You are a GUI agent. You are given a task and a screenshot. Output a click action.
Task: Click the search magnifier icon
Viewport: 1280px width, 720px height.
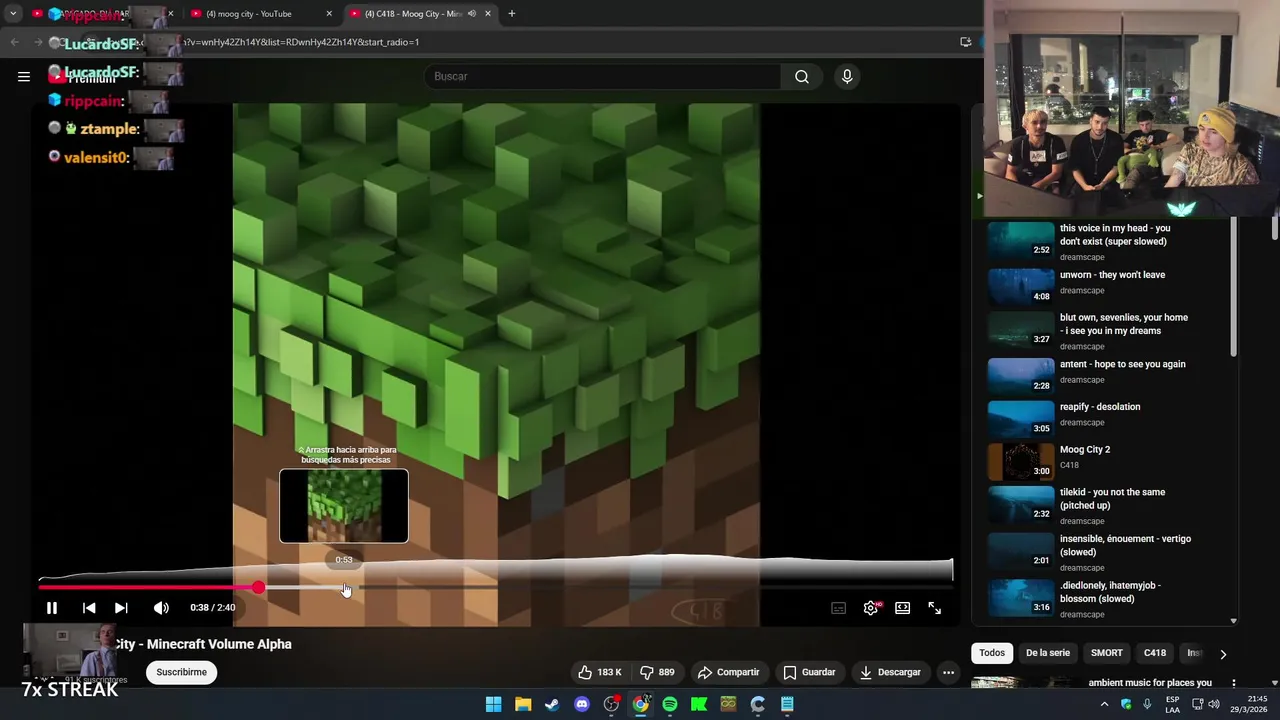click(x=802, y=76)
